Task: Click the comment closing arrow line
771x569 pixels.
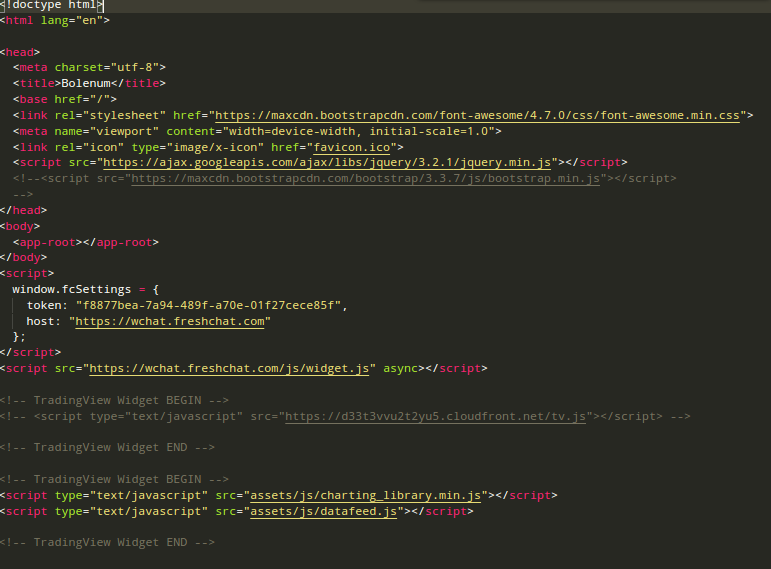Action: tap(23, 194)
